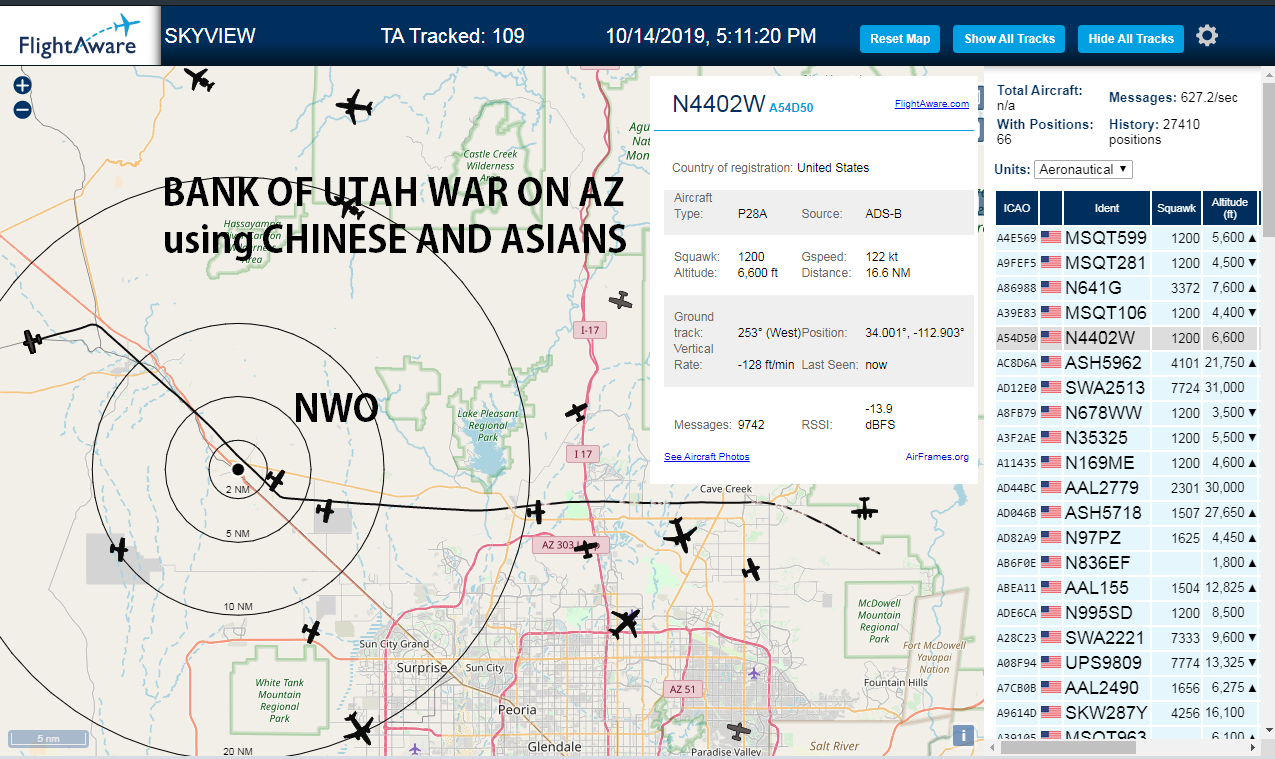
Task: Select the aircraft at far left track start
Action: (33, 342)
